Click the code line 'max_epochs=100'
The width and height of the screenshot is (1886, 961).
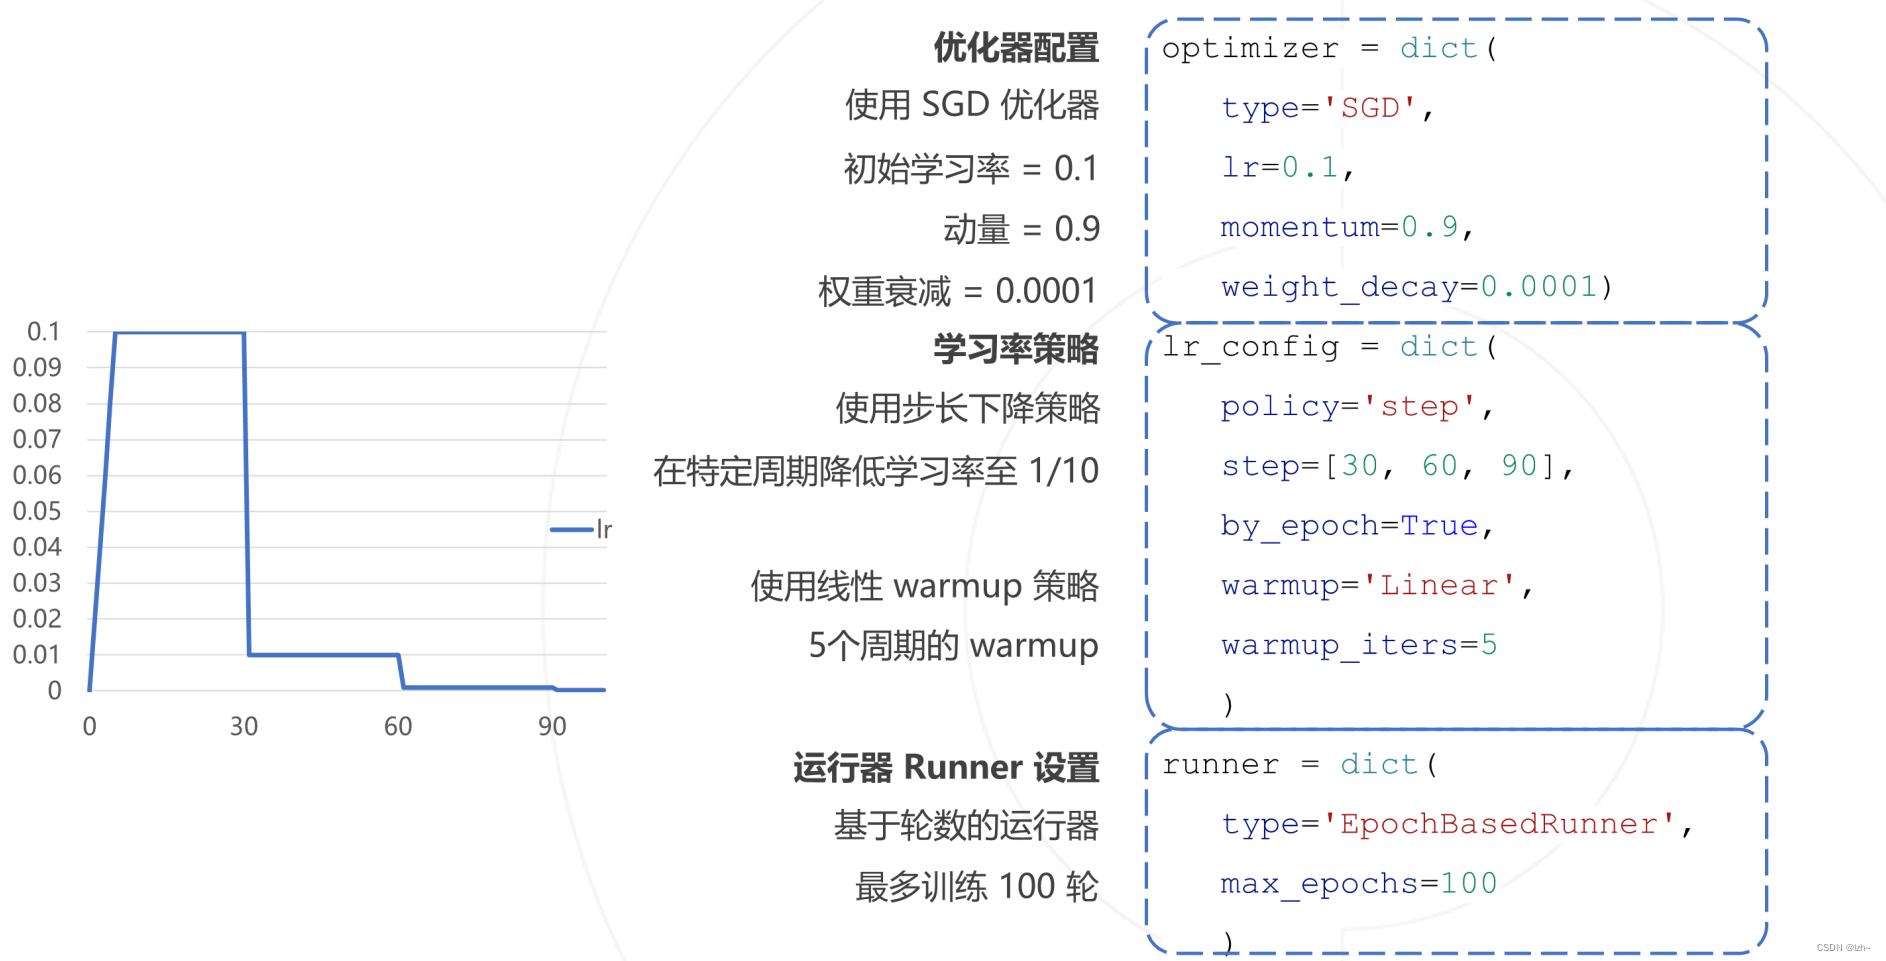[x=1359, y=884]
